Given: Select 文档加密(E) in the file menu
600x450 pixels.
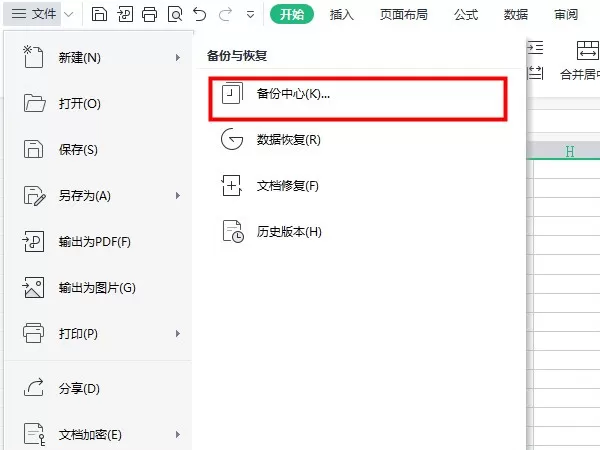Looking at the screenshot, I should point(98,434).
